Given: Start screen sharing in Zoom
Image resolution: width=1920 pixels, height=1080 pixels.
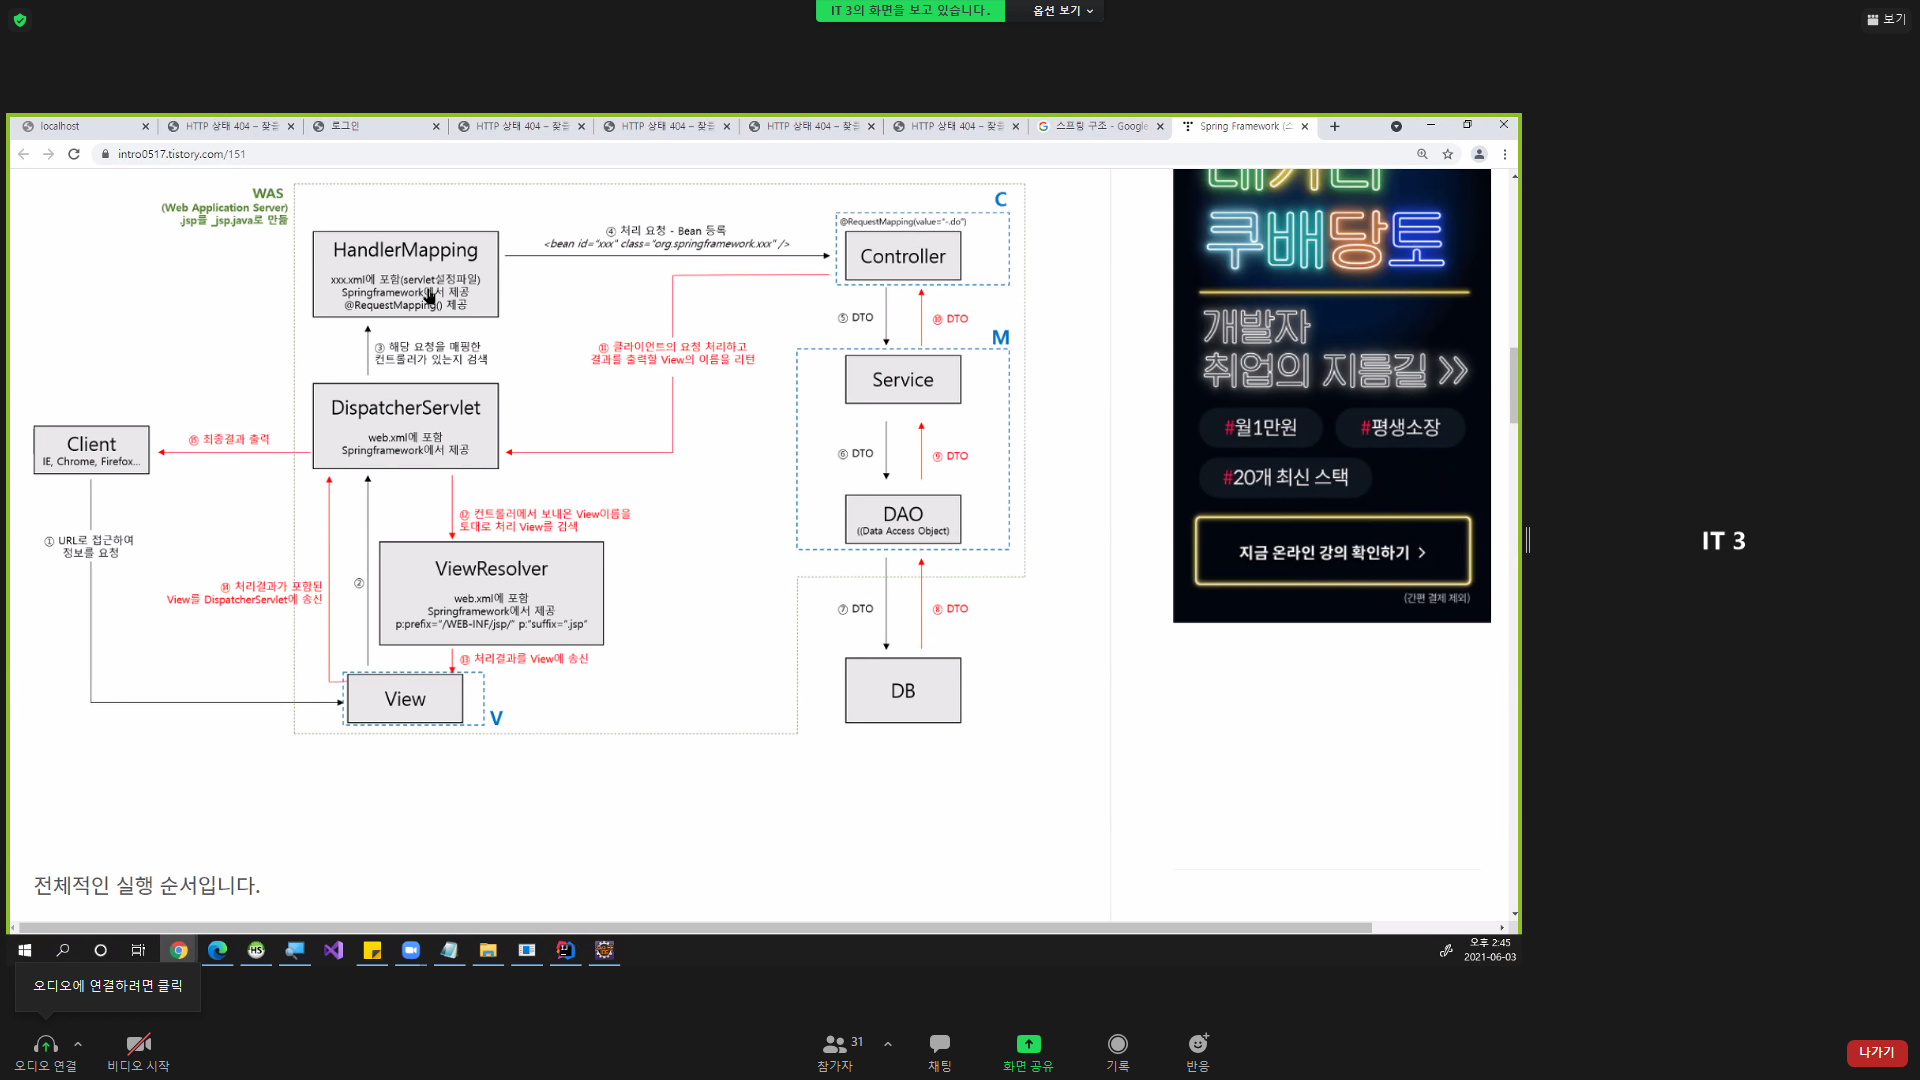Looking at the screenshot, I should (1027, 1050).
